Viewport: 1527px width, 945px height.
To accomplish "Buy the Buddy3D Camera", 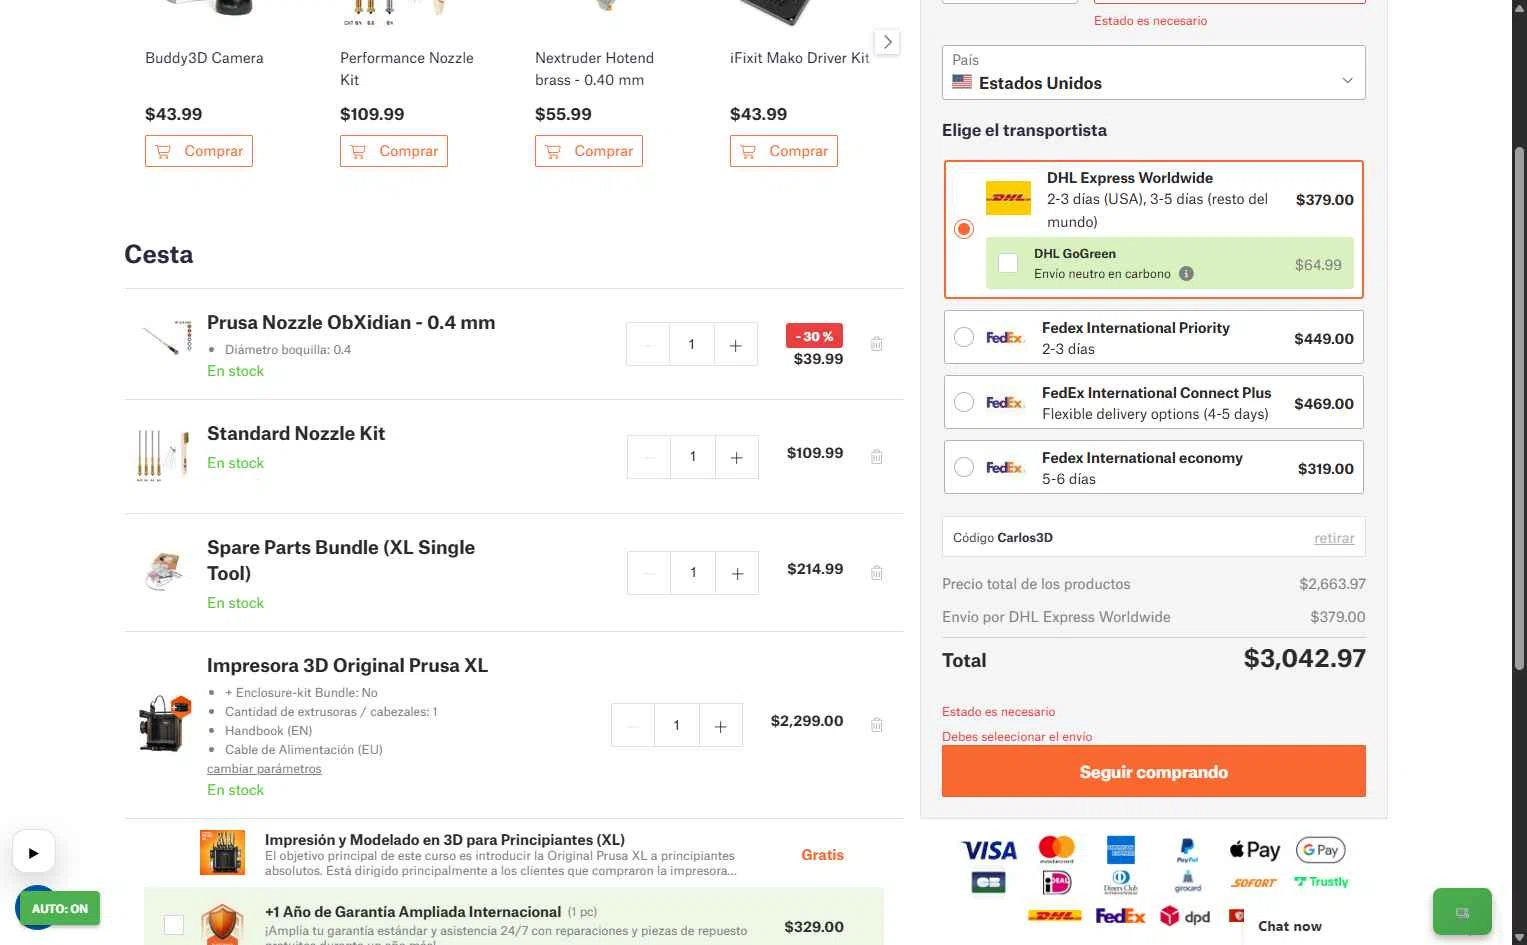I will [x=199, y=151].
